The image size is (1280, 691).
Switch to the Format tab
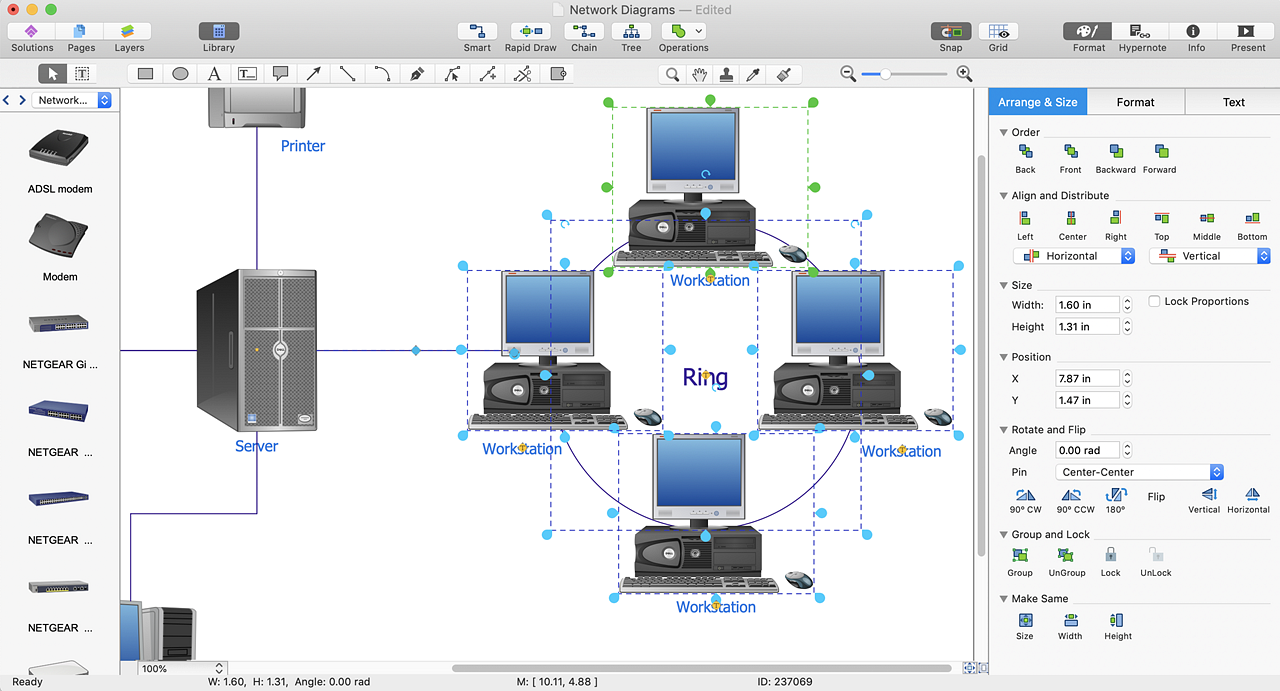[x=1135, y=102]
